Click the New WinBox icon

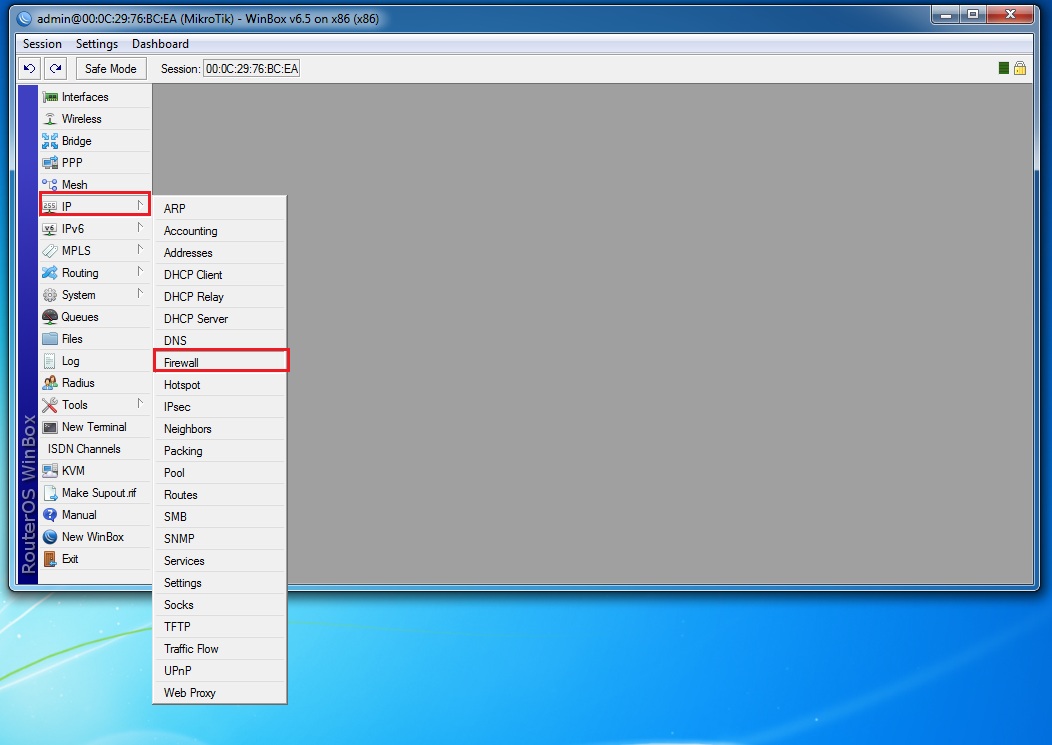coord(50,537)
